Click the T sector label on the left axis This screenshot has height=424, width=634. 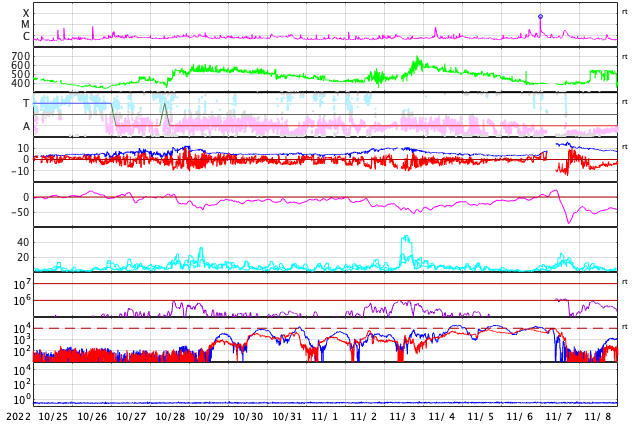(26, 103)
